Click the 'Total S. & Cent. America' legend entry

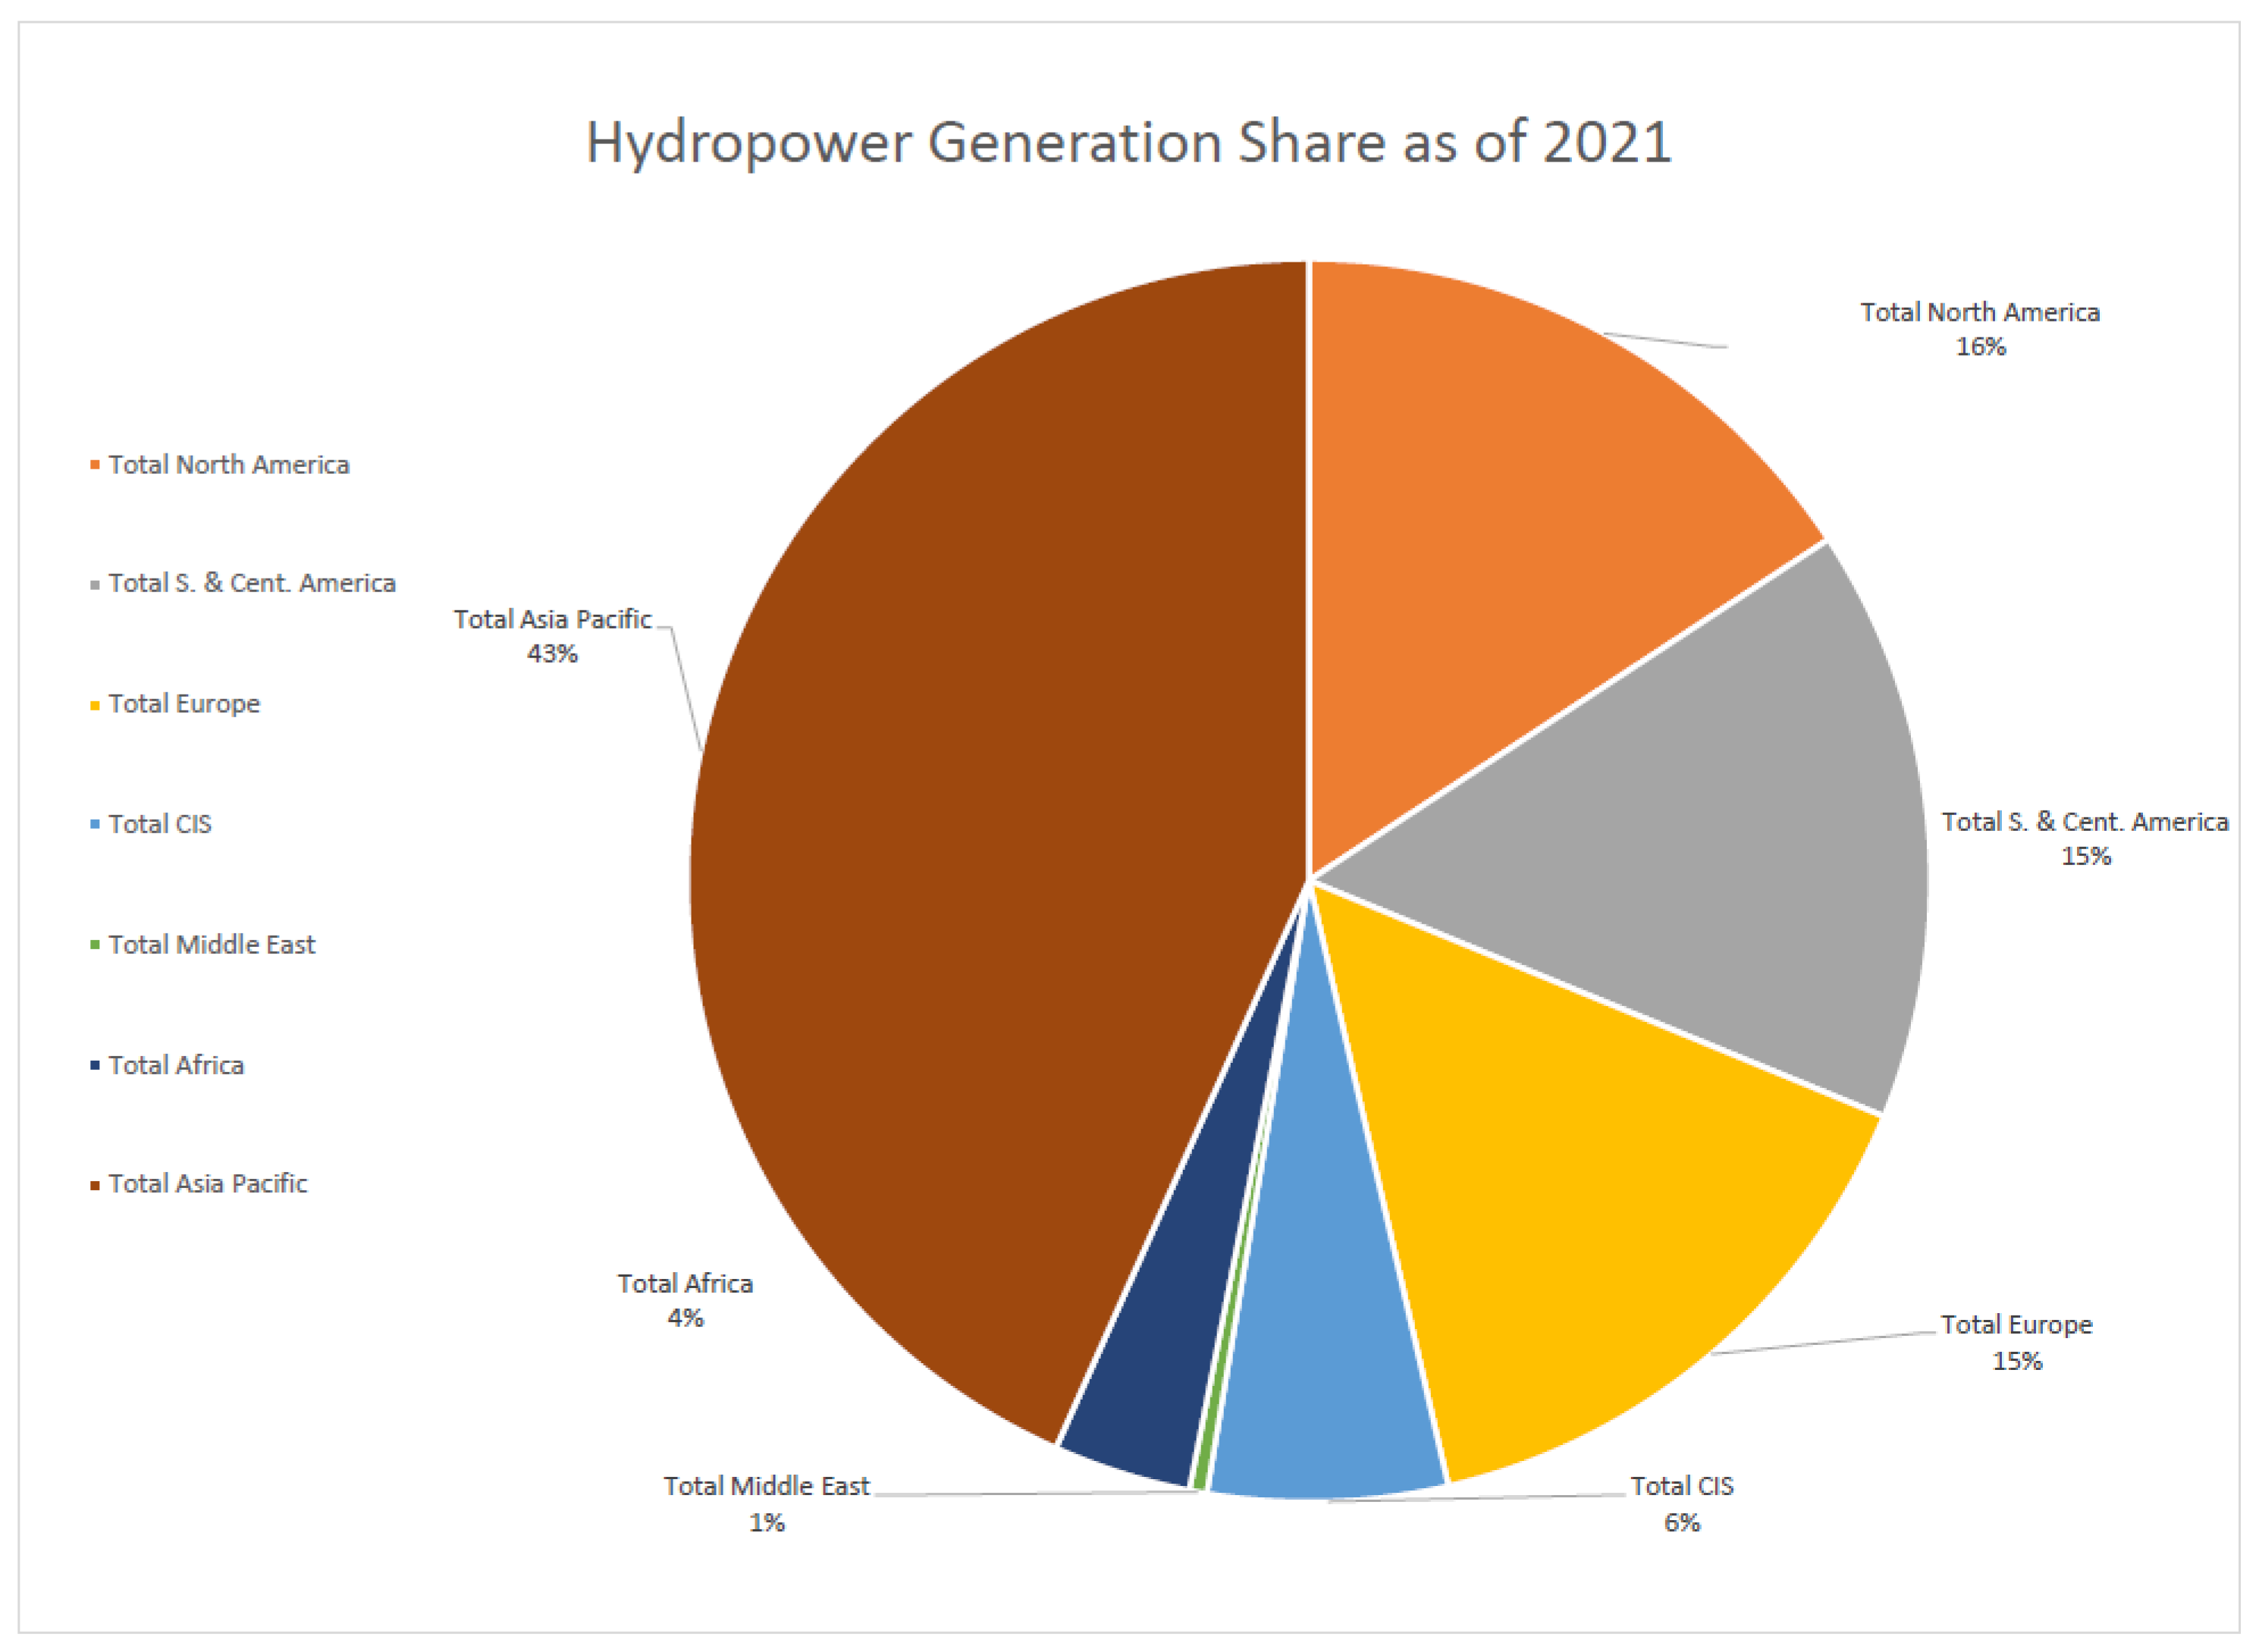click(252, 583)
